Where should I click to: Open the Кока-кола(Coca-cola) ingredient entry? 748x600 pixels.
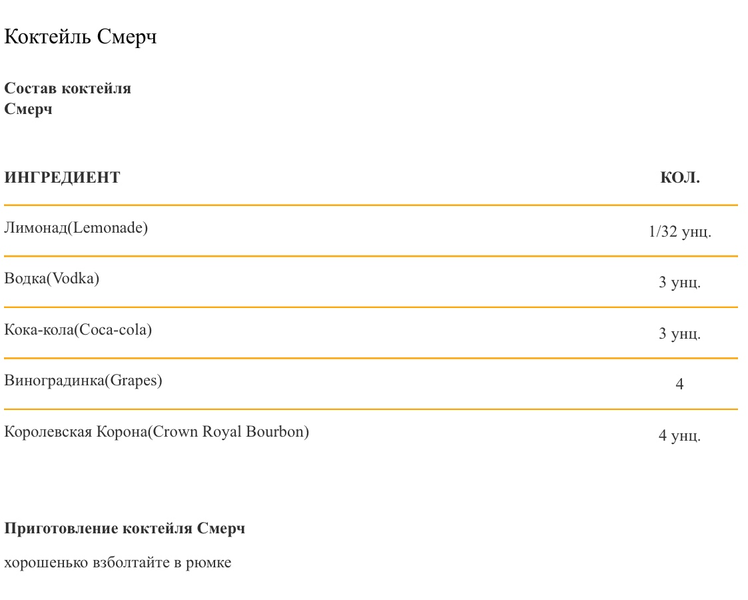coord(78,330)
